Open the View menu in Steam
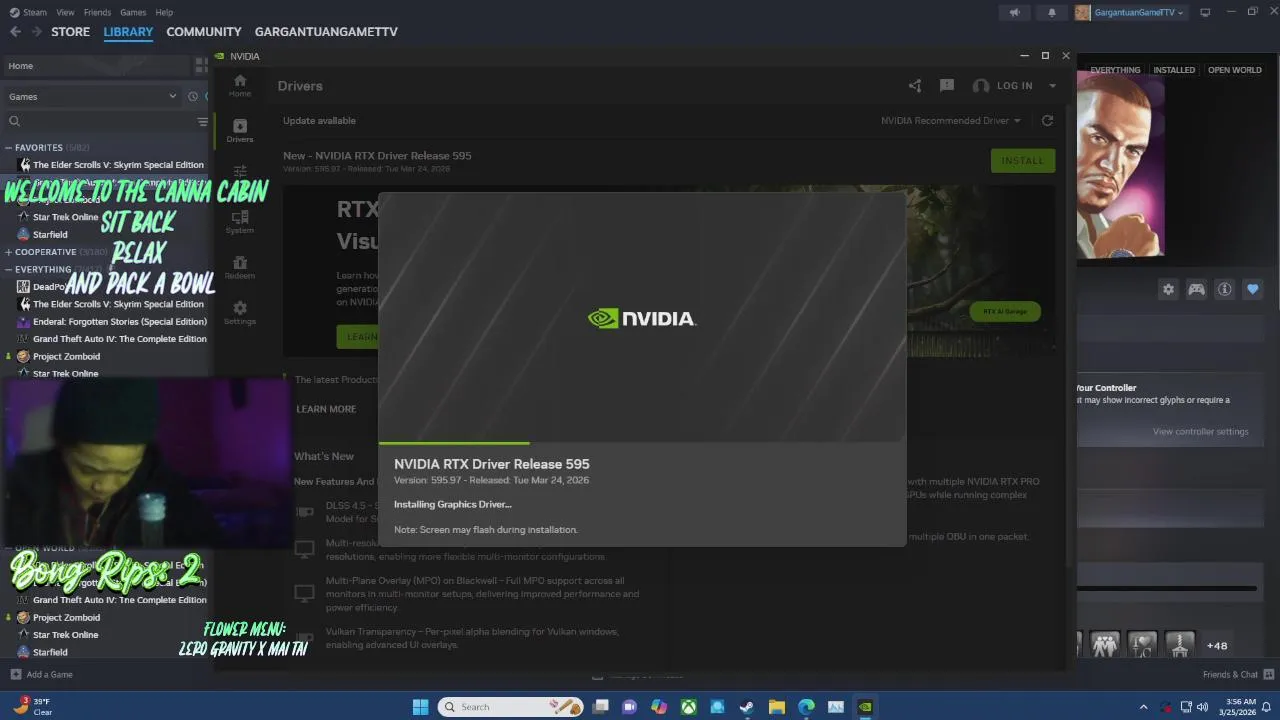Image resolution: width=1280 pixels, height=720 pixels. tap(65, 12)
